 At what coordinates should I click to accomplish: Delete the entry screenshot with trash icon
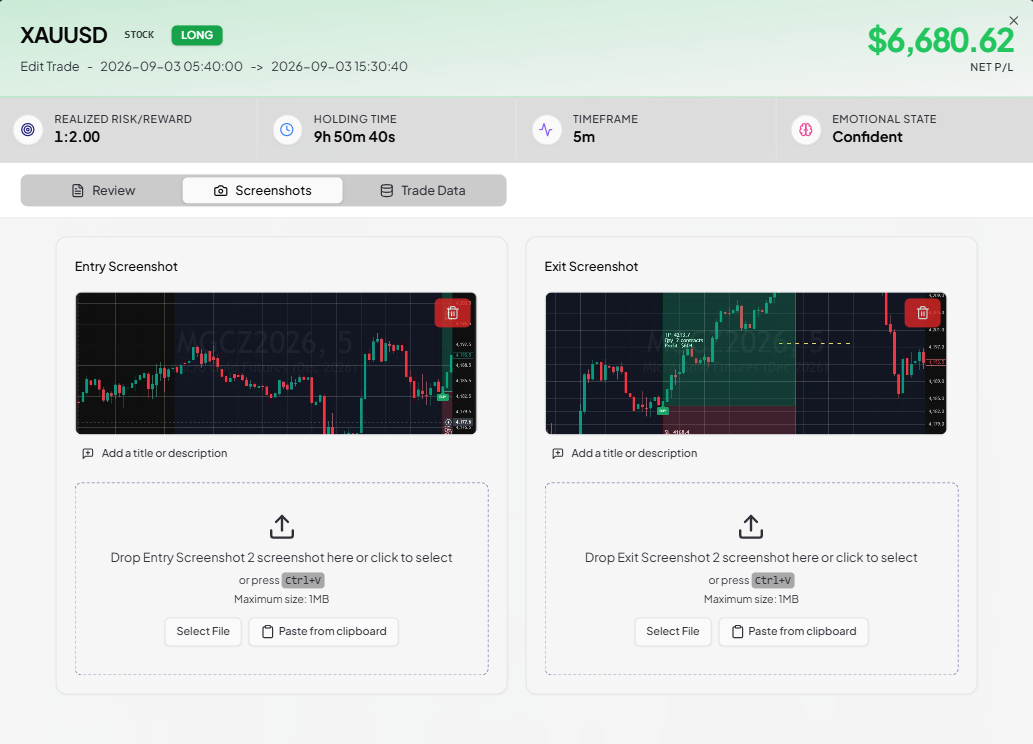click(453, 312)
